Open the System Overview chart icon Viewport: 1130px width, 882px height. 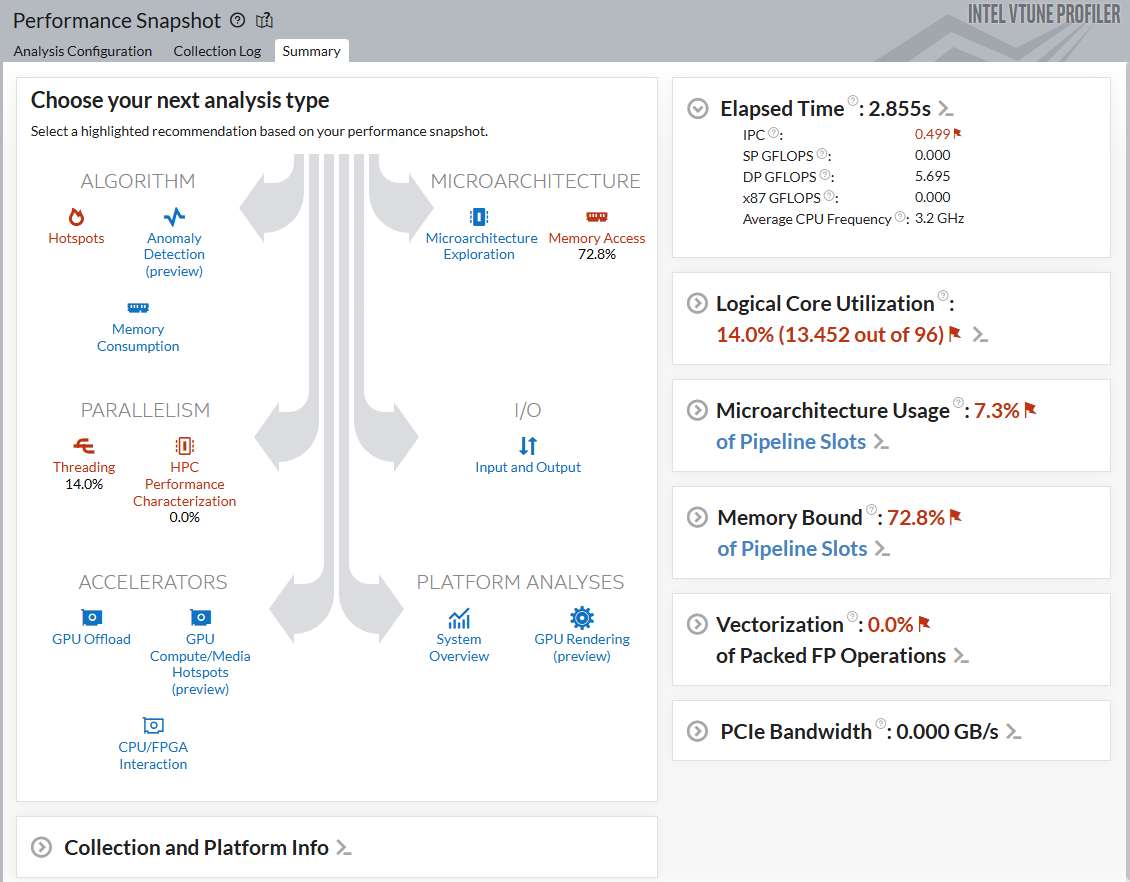click(459, 618)
